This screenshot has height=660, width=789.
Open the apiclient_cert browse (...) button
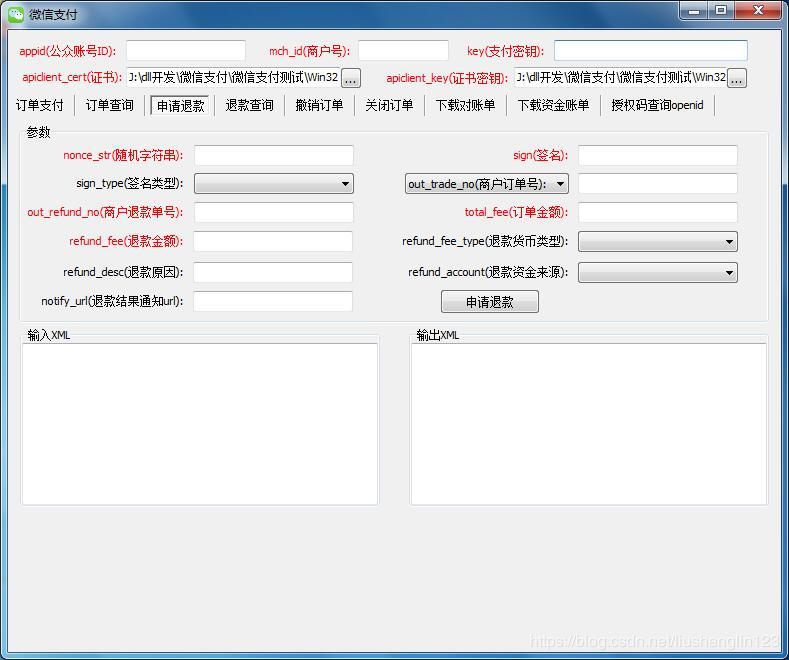(351, 78)
